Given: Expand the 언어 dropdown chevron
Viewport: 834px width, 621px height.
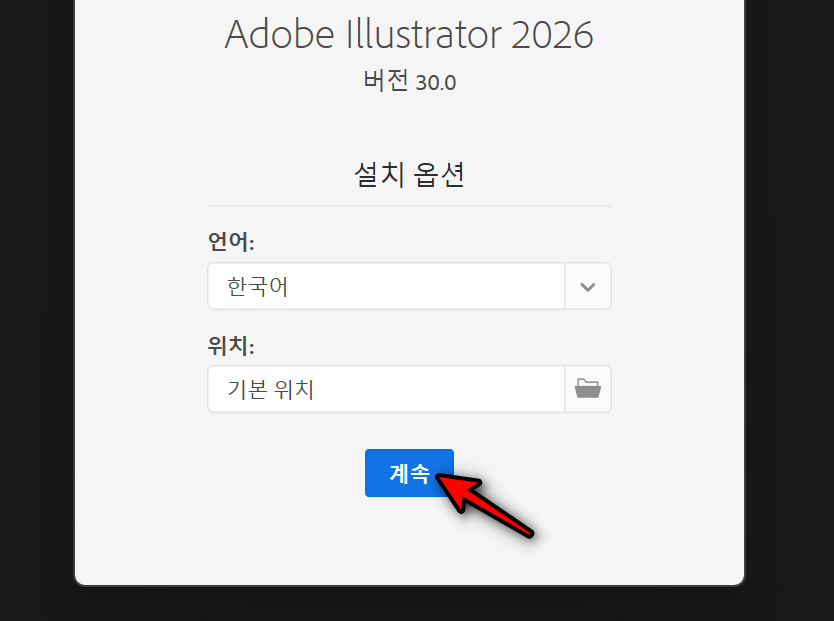Looking at the screenshot, I should (588, 286).
